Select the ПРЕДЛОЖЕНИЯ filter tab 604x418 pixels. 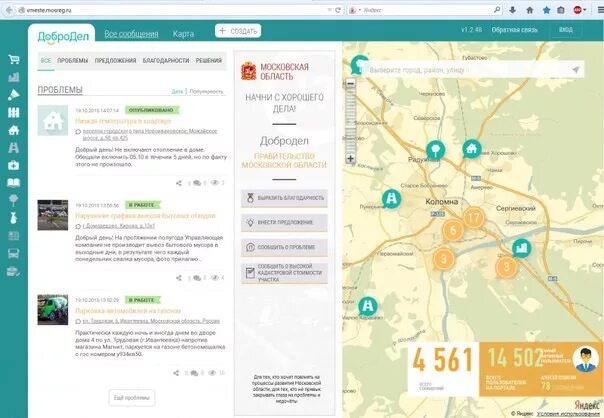(x=116, y=60)
